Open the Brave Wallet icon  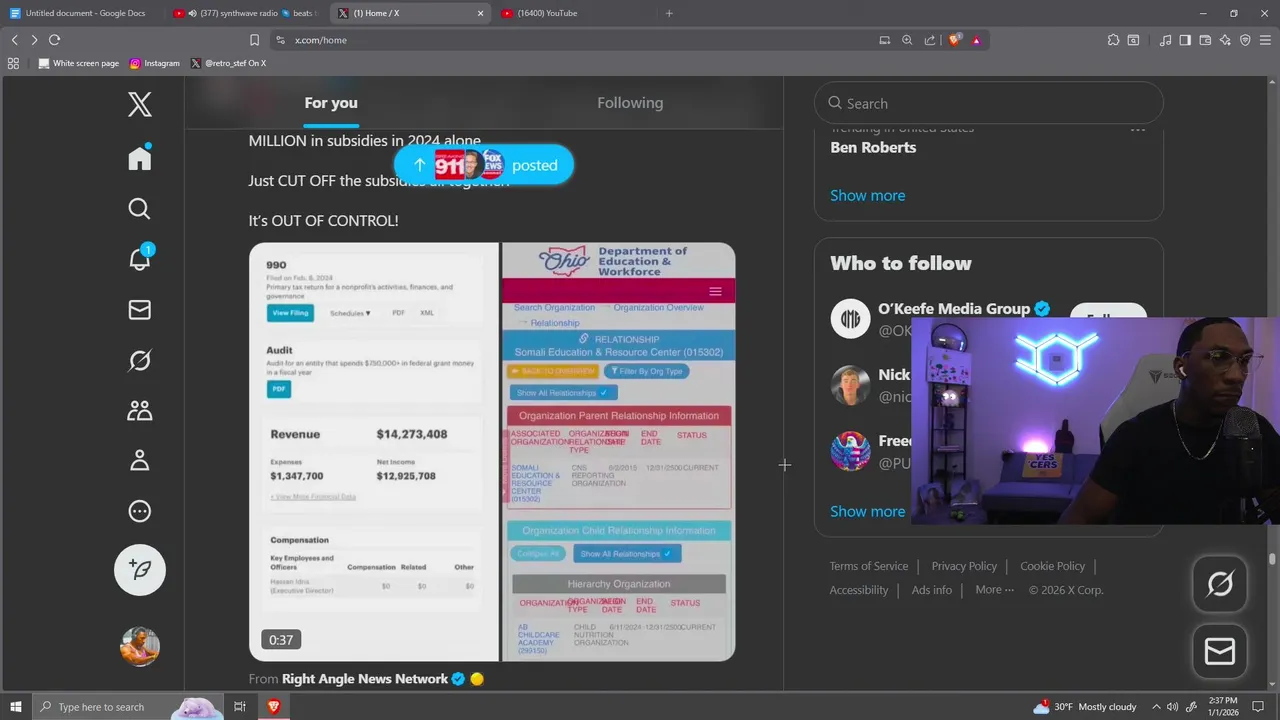pos(1205,40)
